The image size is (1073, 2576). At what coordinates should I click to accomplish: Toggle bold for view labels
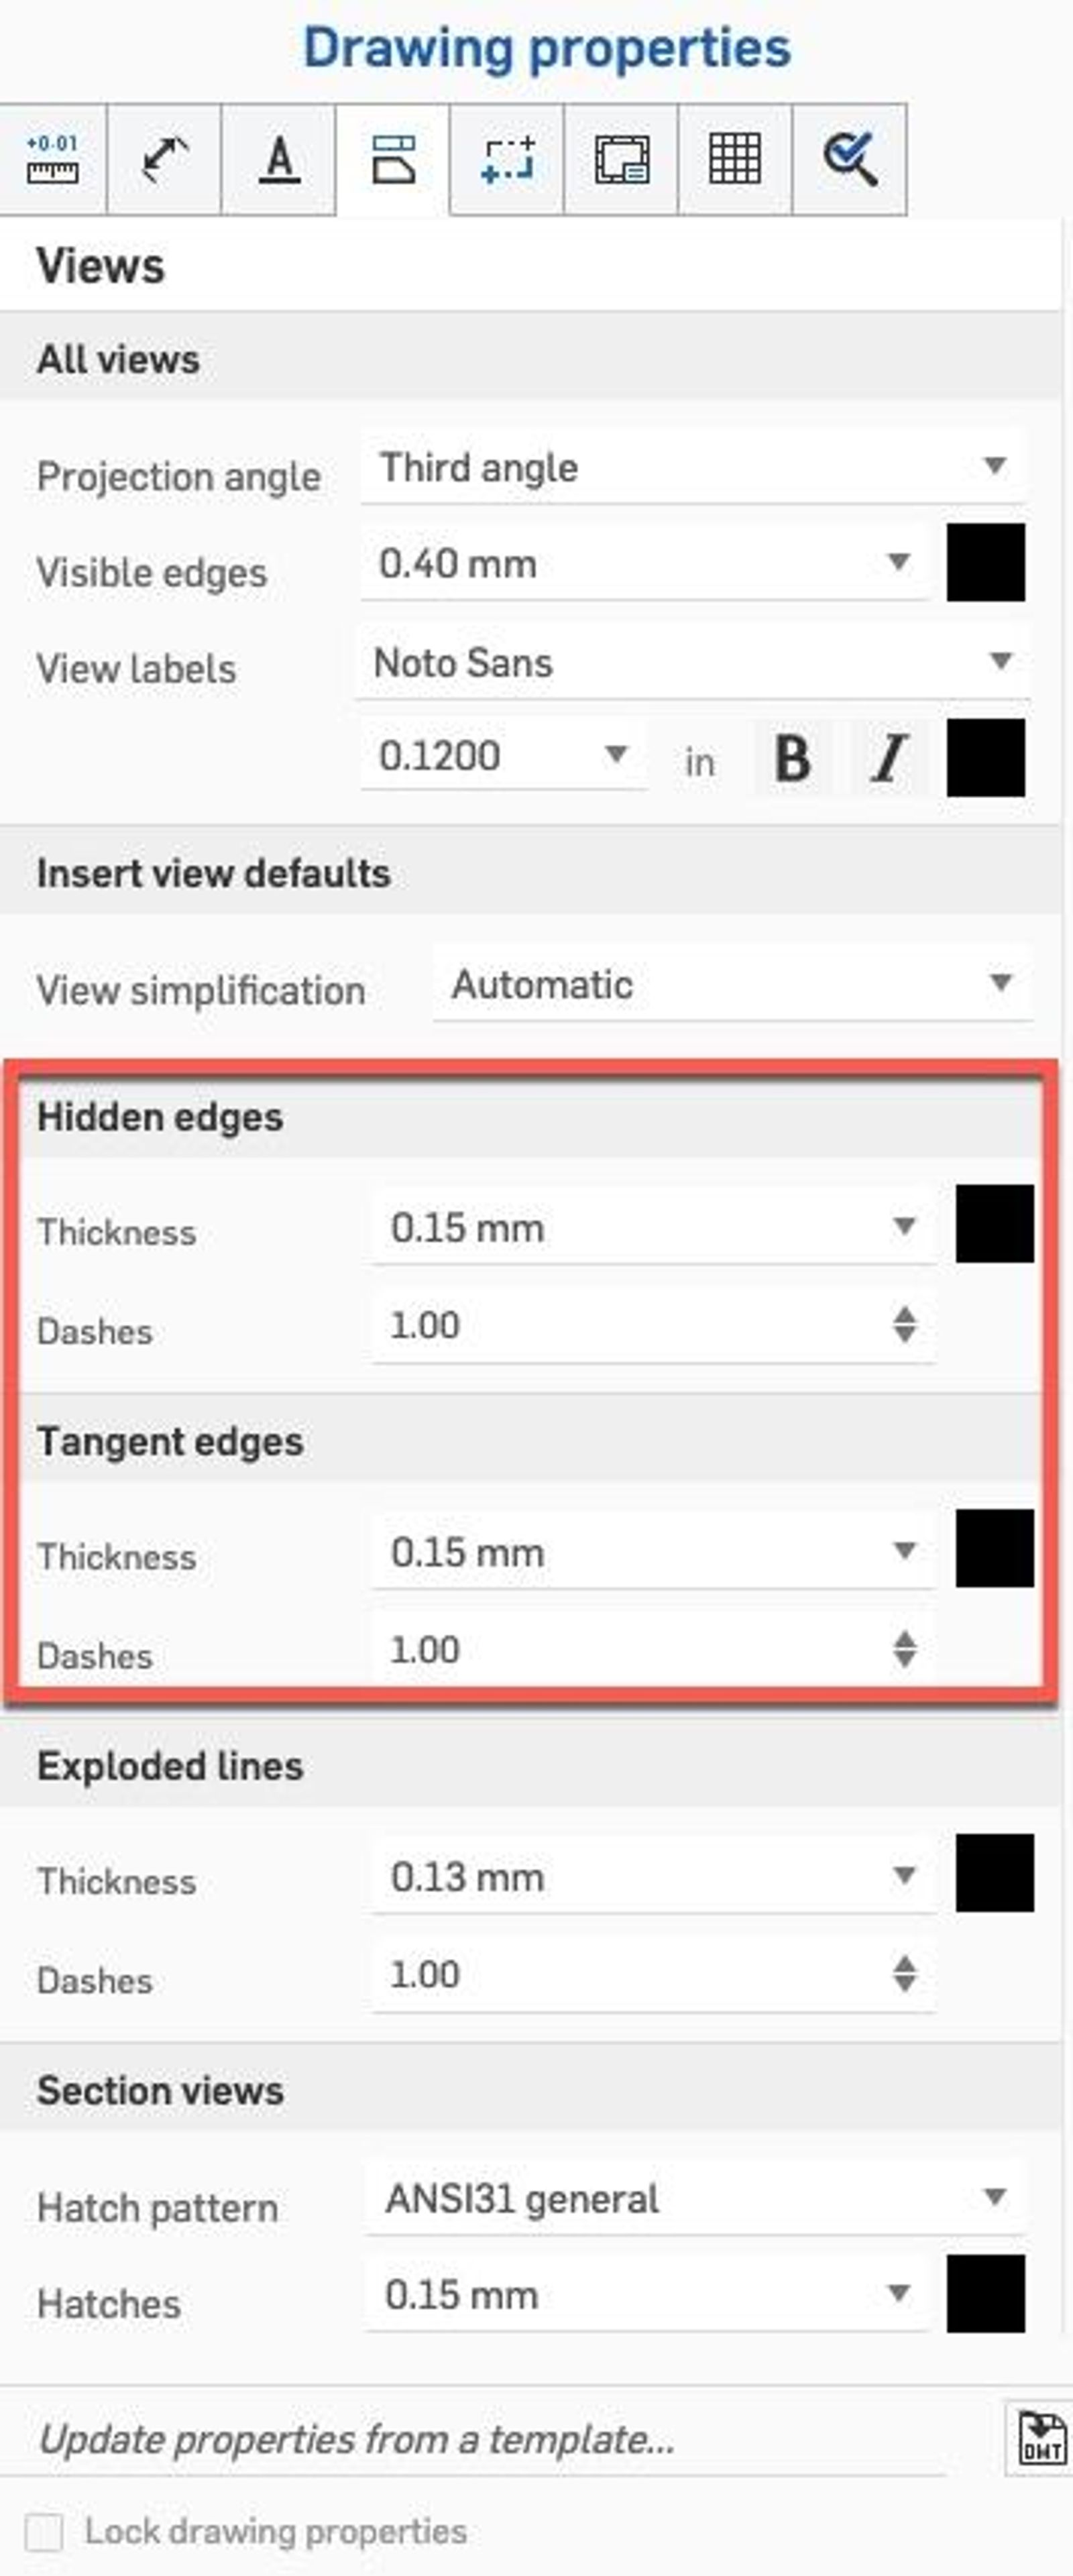point(793,758)
